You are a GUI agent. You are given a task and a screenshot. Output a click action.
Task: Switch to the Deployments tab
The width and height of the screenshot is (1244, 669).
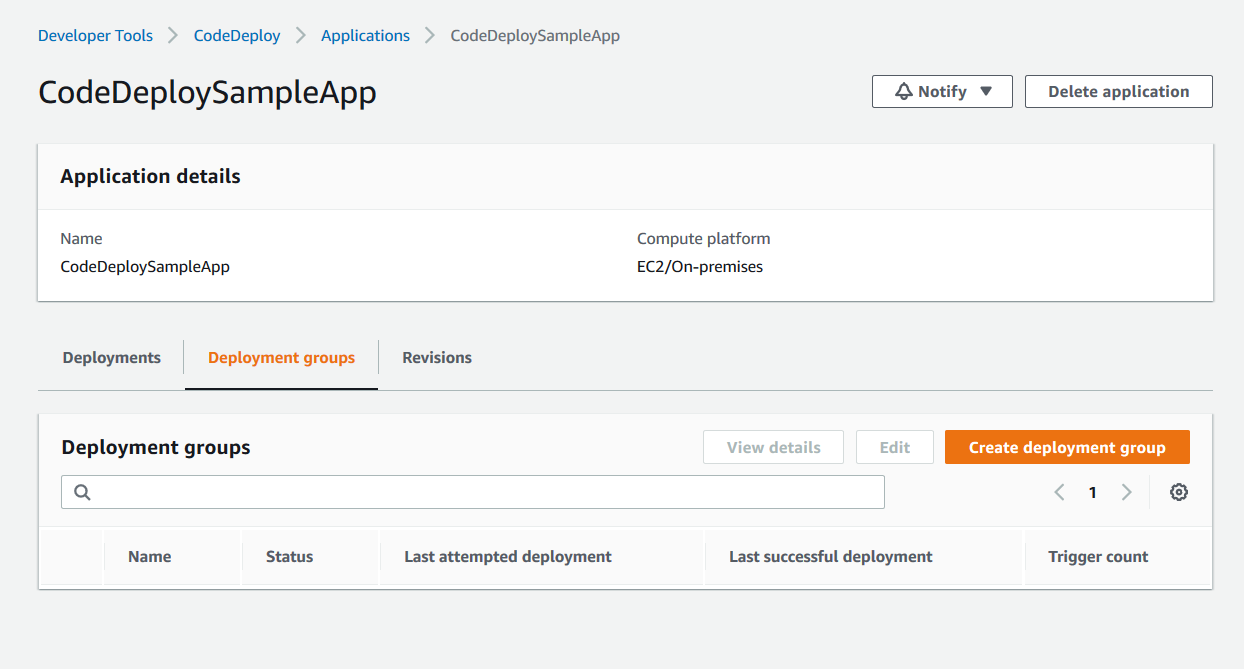pos(111,357)
